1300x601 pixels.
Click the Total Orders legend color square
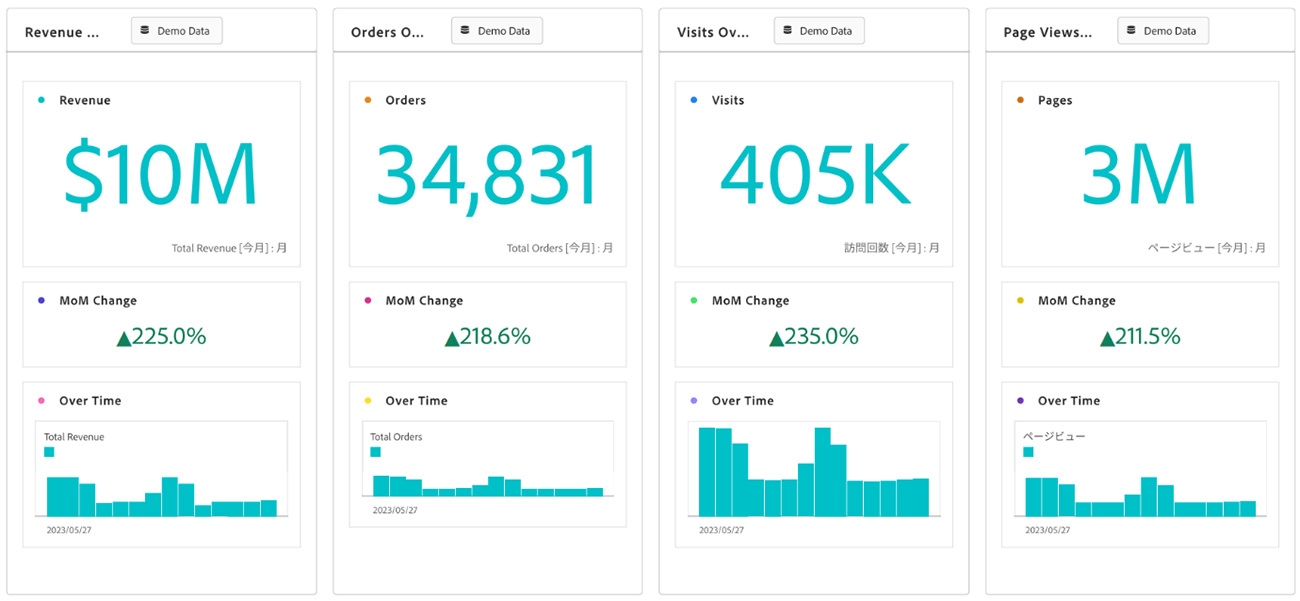coord(375,452)
